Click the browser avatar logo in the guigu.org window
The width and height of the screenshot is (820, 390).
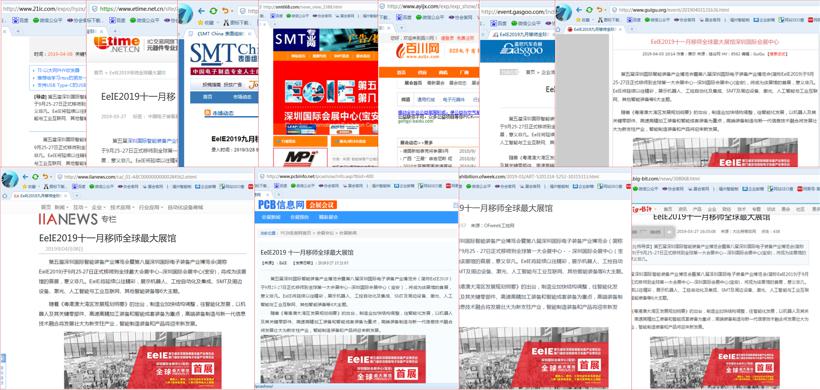click(563, 12)
